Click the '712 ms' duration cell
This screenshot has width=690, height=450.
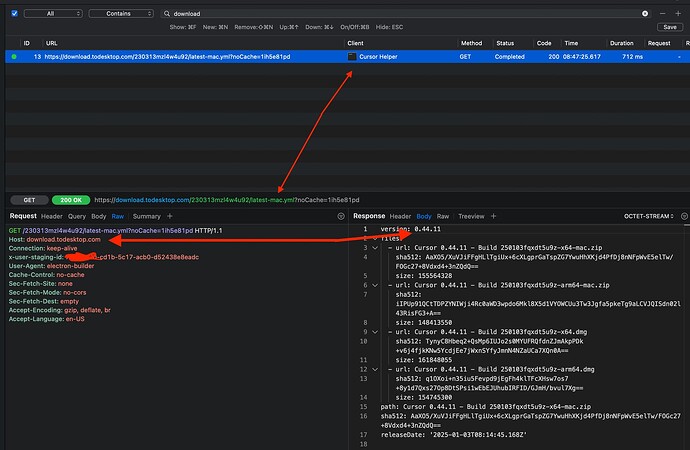click(x=632, y=57)
